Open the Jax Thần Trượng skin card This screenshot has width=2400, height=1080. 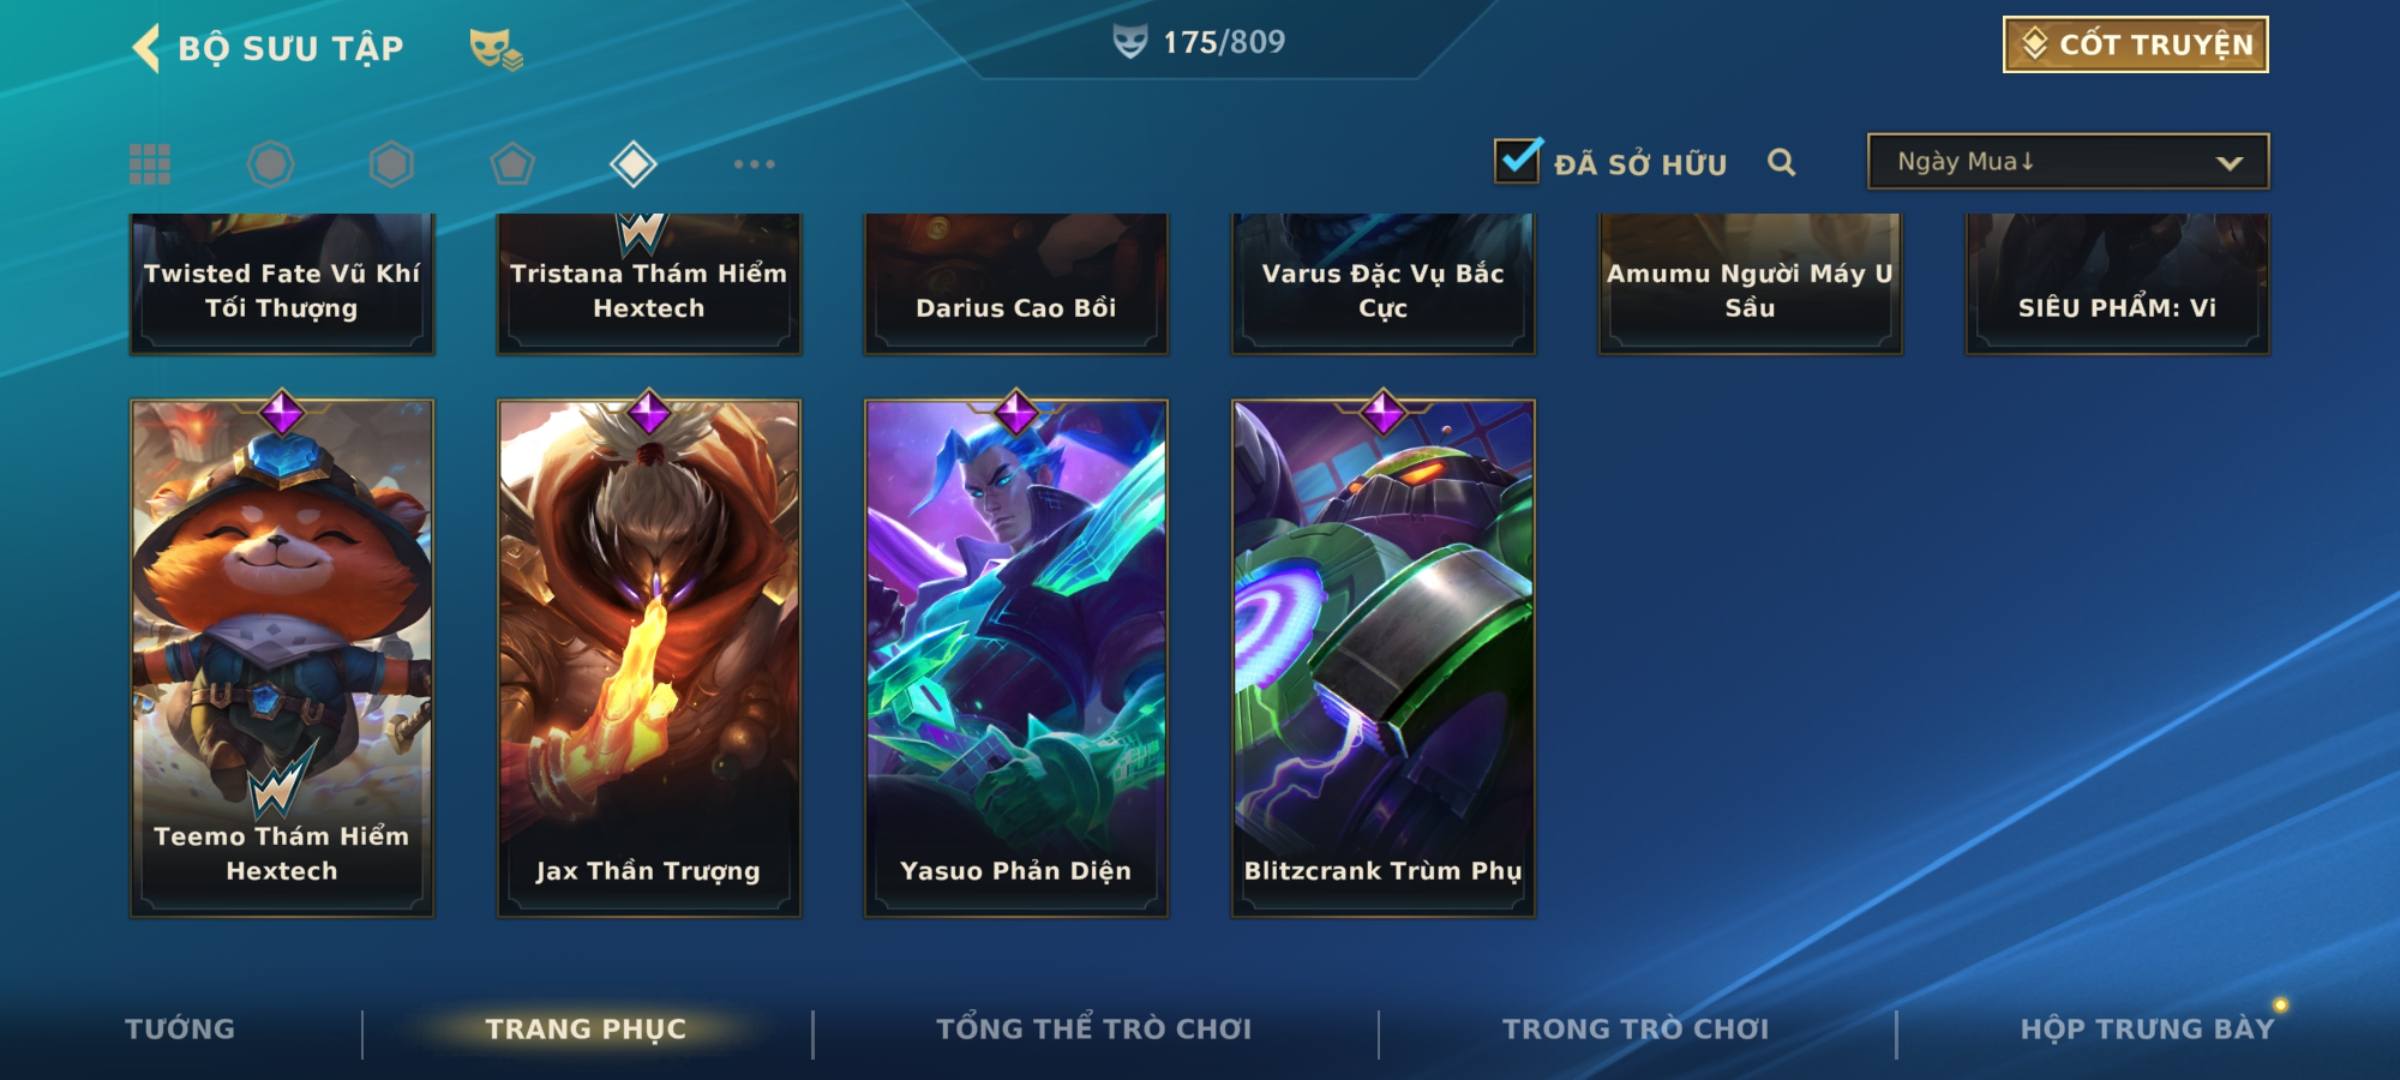point(649,657)
